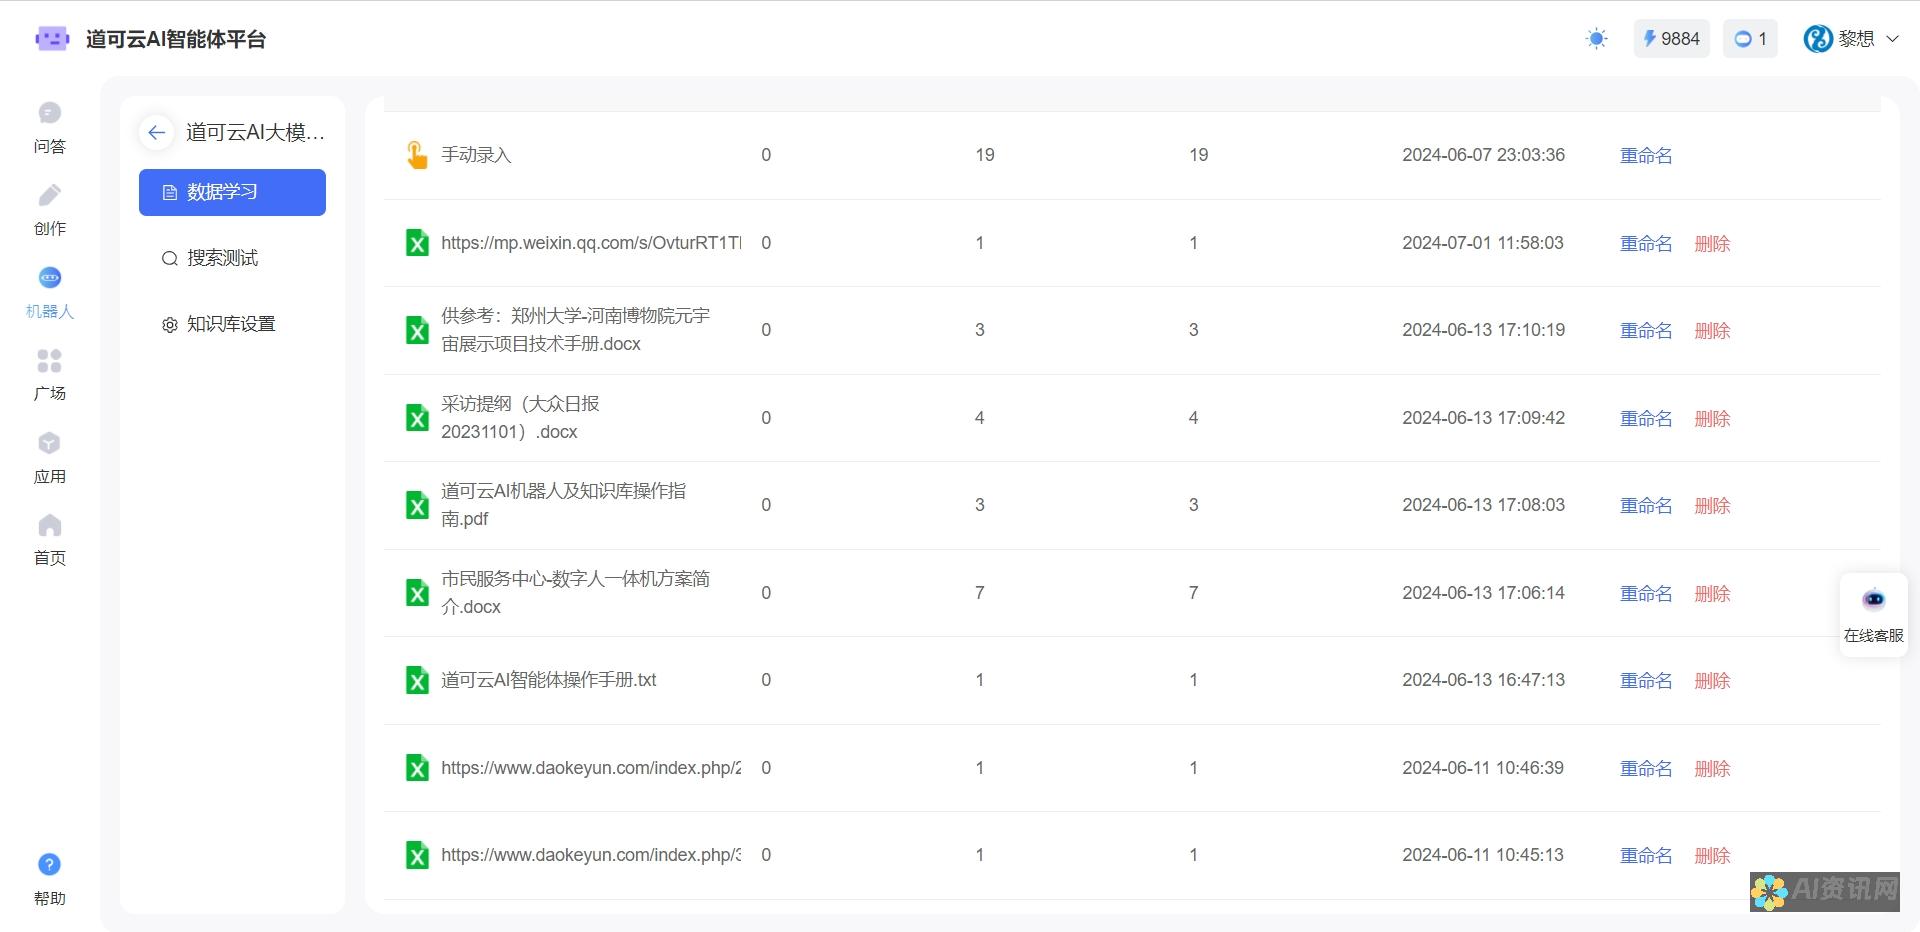The width and height of the screenshot is (1920, 932).
Task: Click the timestamp 2024-07-01 11:58:03
Action: click(1482, 243)
